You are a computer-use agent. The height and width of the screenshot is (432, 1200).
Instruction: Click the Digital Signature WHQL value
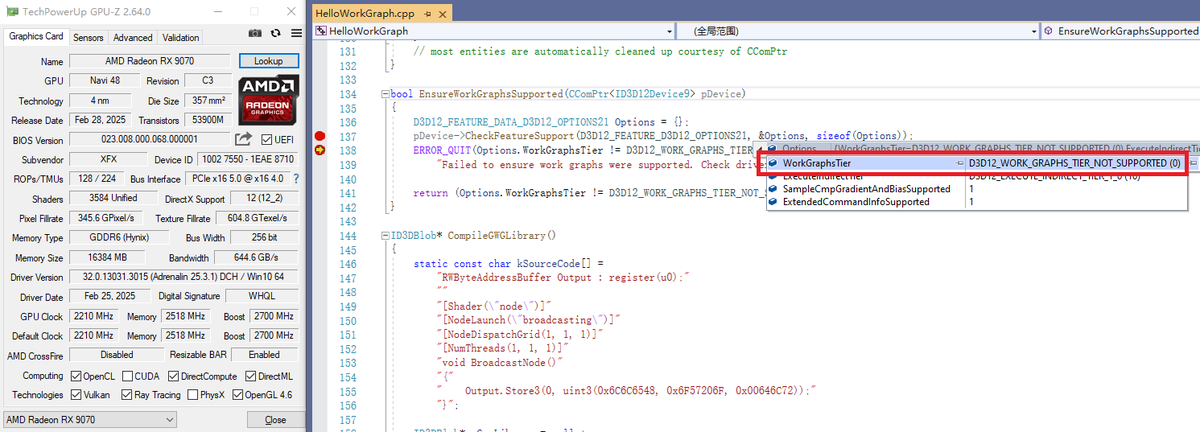[261, 296]
